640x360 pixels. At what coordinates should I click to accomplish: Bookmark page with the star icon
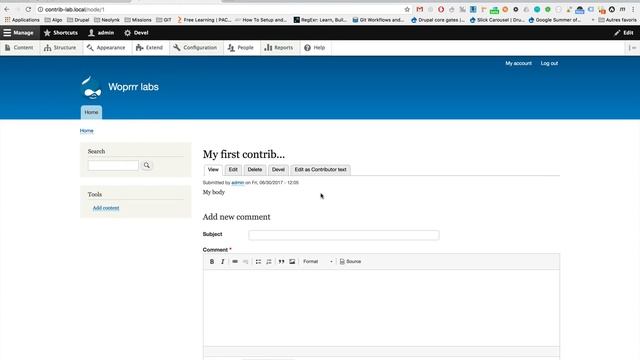[x=407, y=9]
